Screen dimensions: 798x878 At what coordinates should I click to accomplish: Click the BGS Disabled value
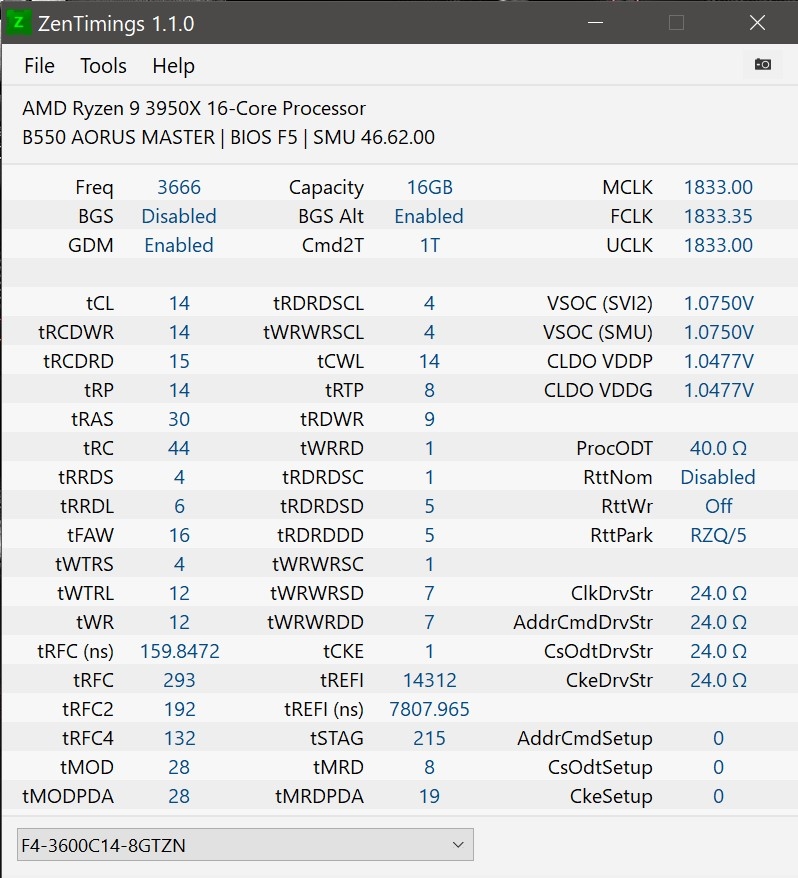[179, 217]
